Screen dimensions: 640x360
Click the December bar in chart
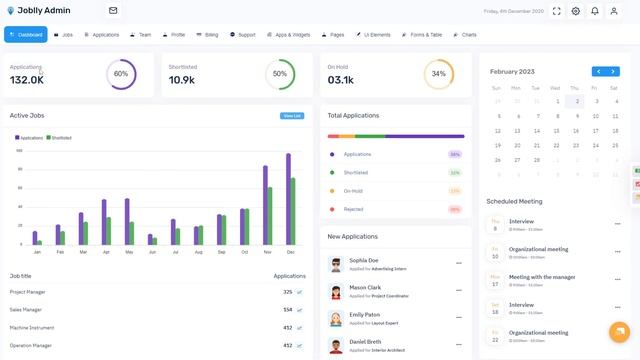291,199
